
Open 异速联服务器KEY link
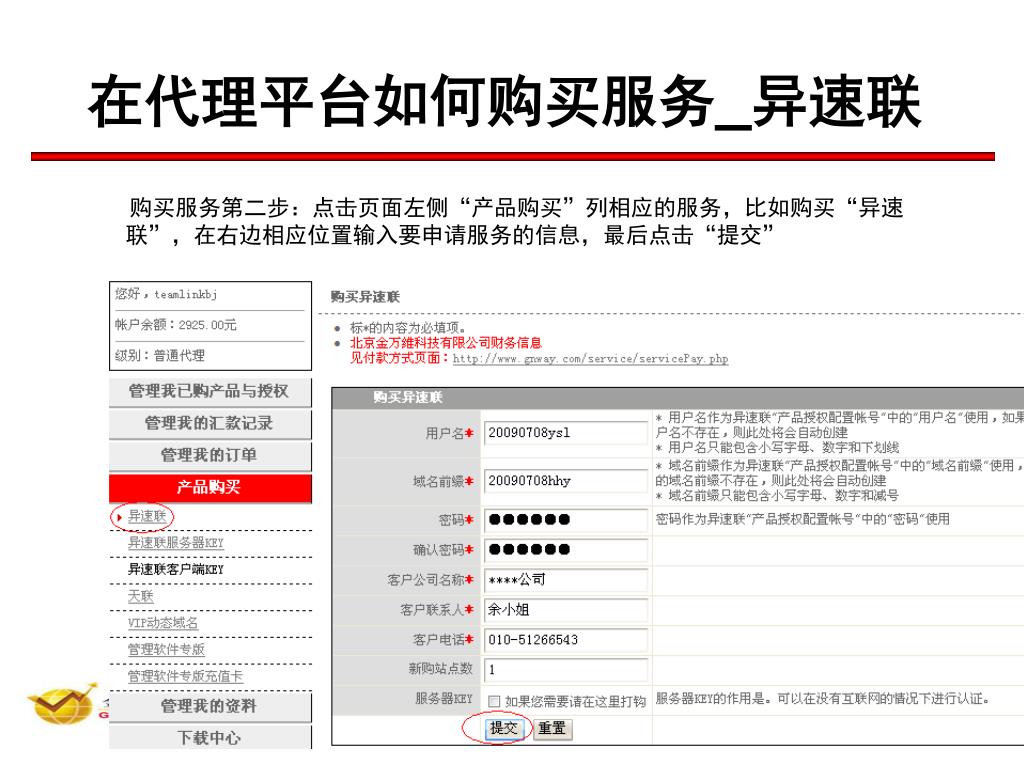[x=176, y=543]
